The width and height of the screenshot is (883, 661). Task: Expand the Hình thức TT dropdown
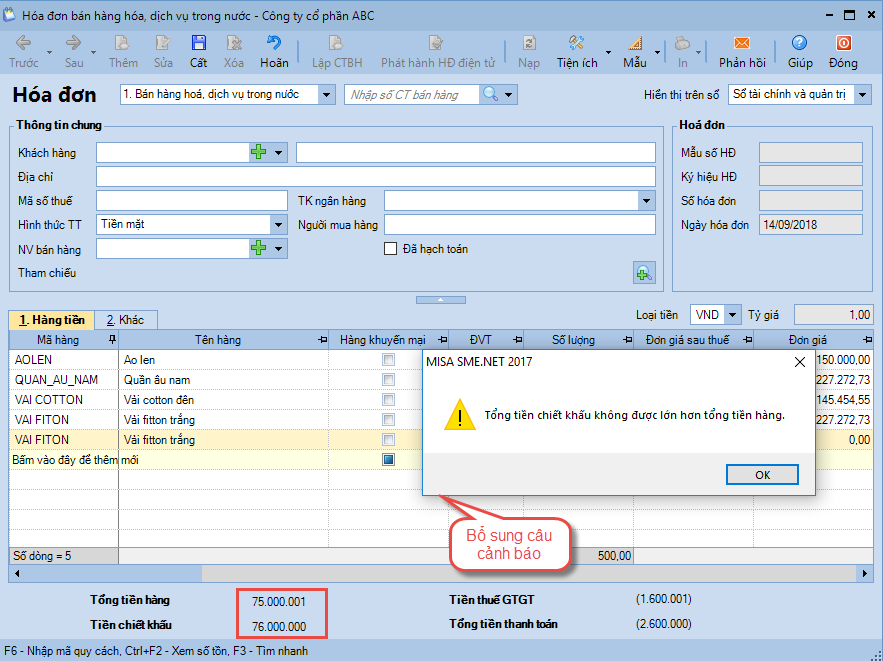[278, 224]
